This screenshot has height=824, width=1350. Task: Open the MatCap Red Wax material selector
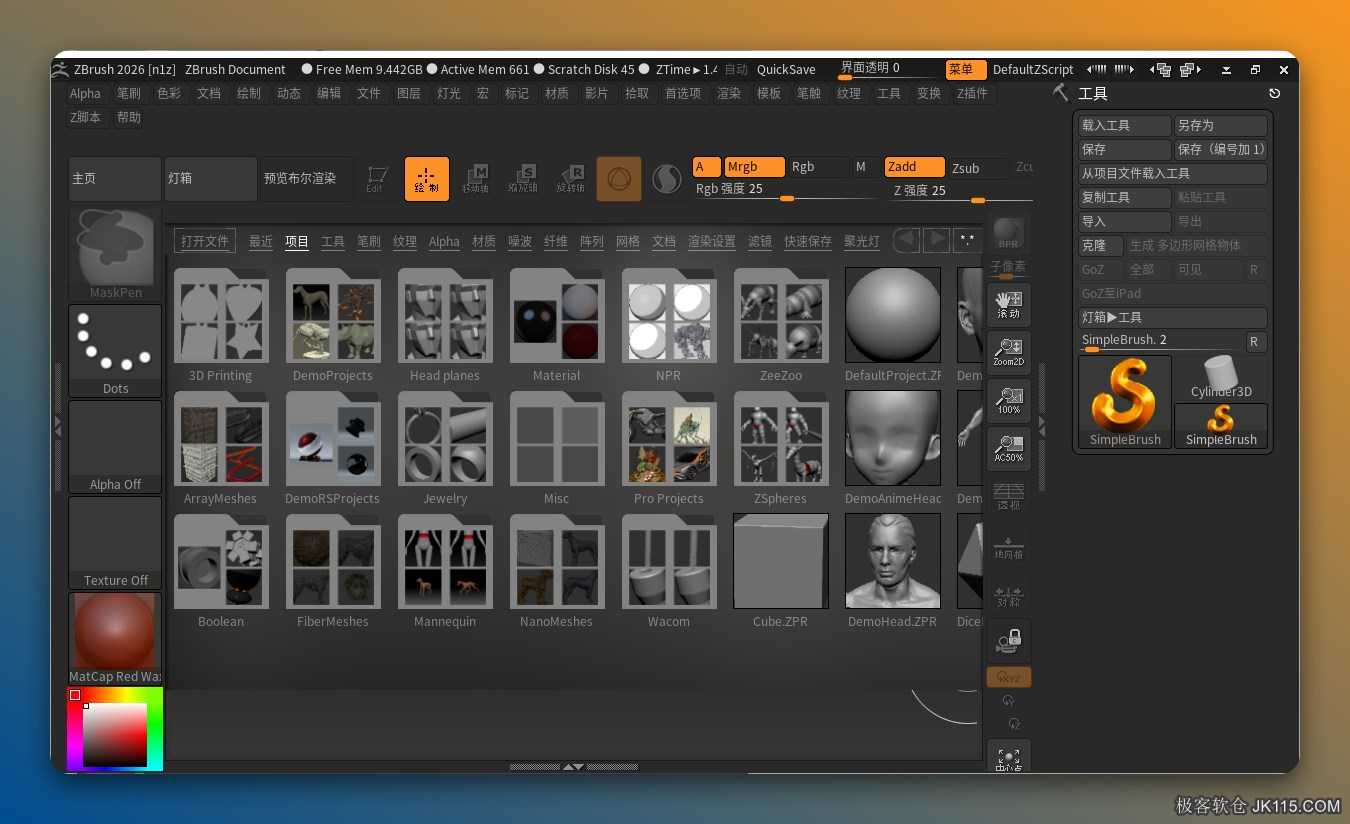tap(116, 639)
